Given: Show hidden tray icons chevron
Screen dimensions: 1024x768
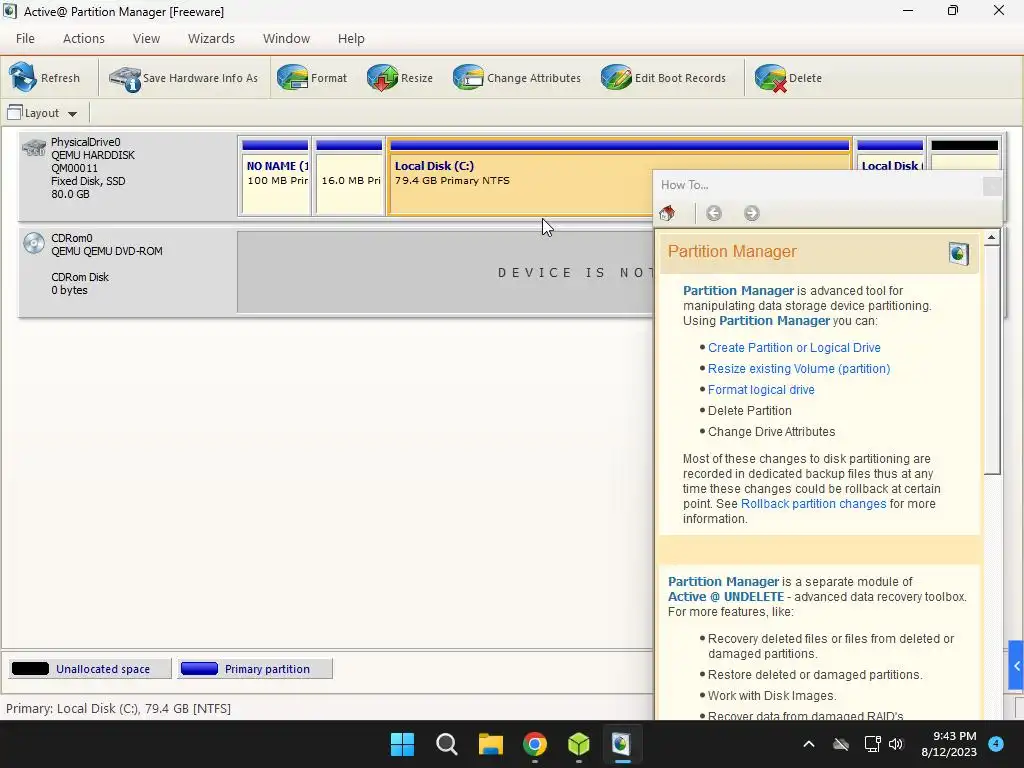Looking at the screenshot, I should 808,744.
